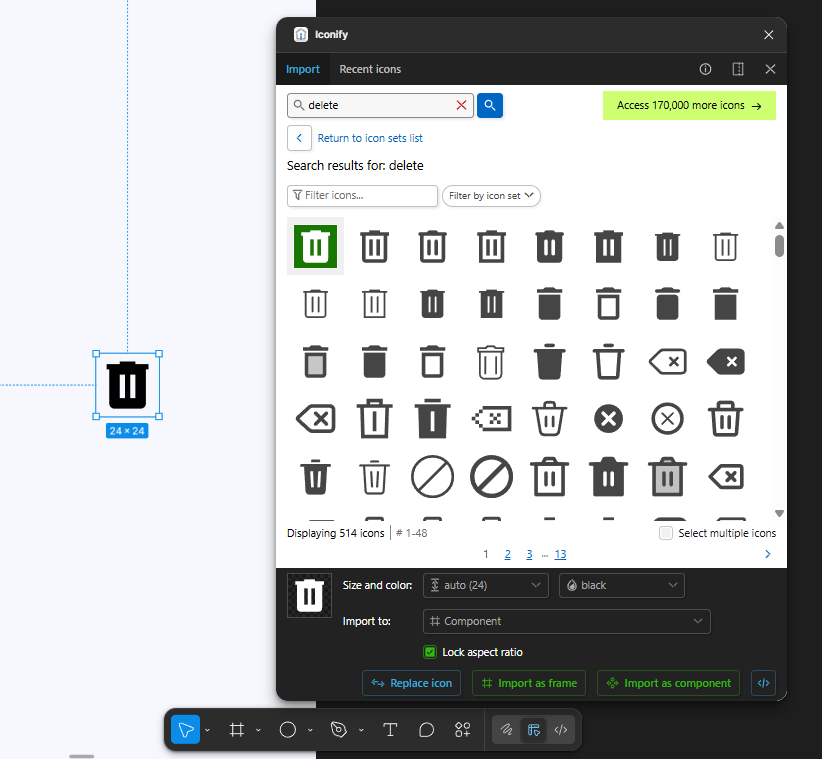Select the filled tapered trash bin icon, third row
Viewport: 822px width, 759px height.
[549, 362]
